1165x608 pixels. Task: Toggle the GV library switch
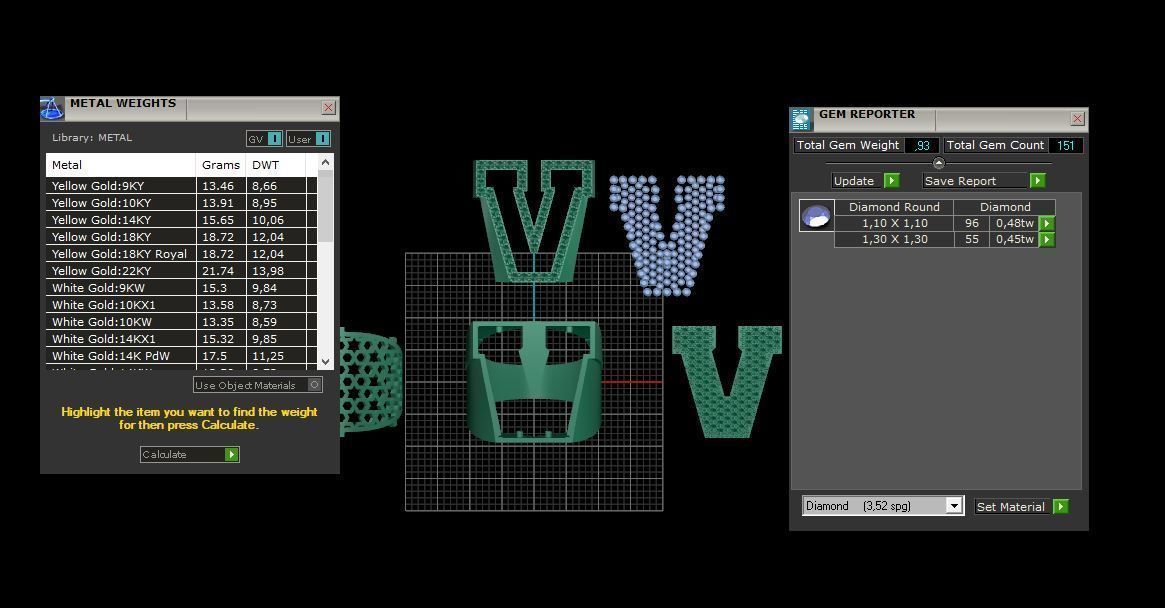click(x=274, y=138)
